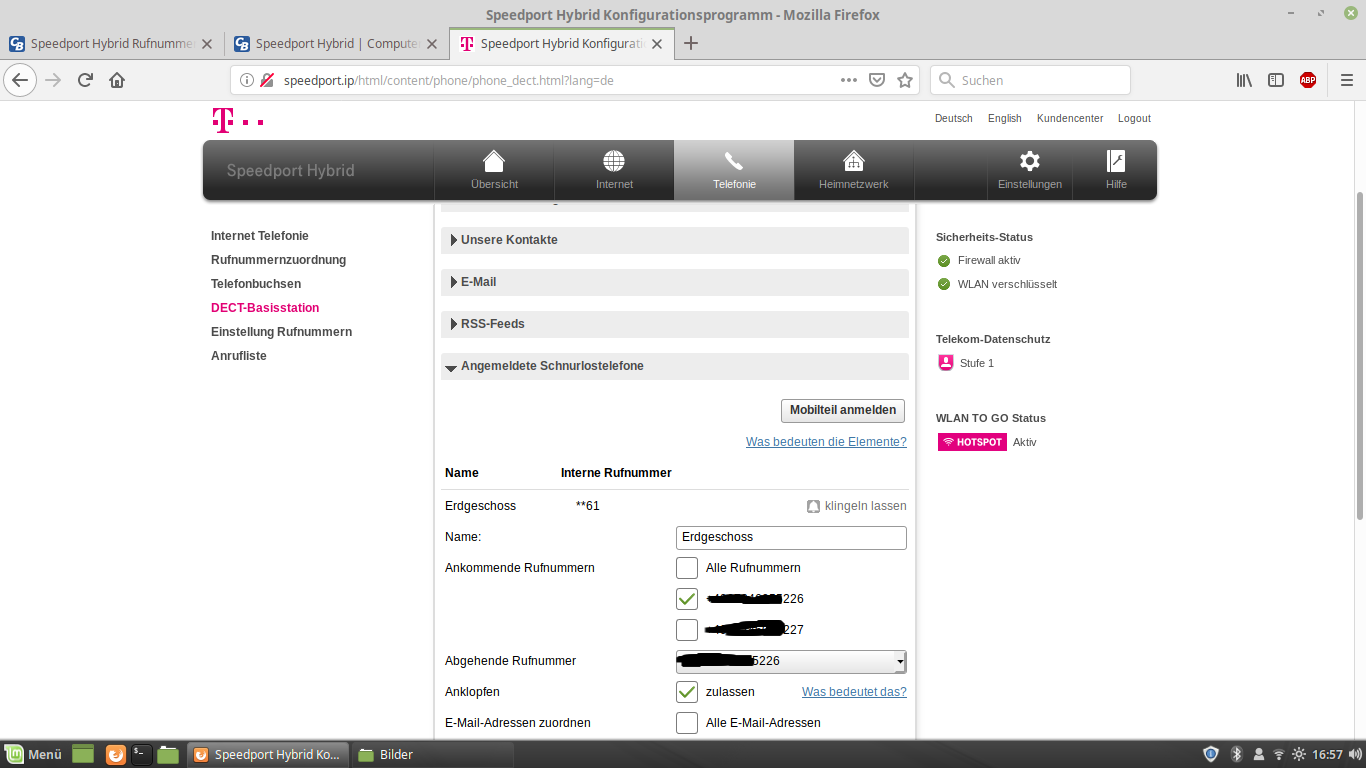
Task: Click the Firefox Suchen search box
Action: [x=1031, y=80]
